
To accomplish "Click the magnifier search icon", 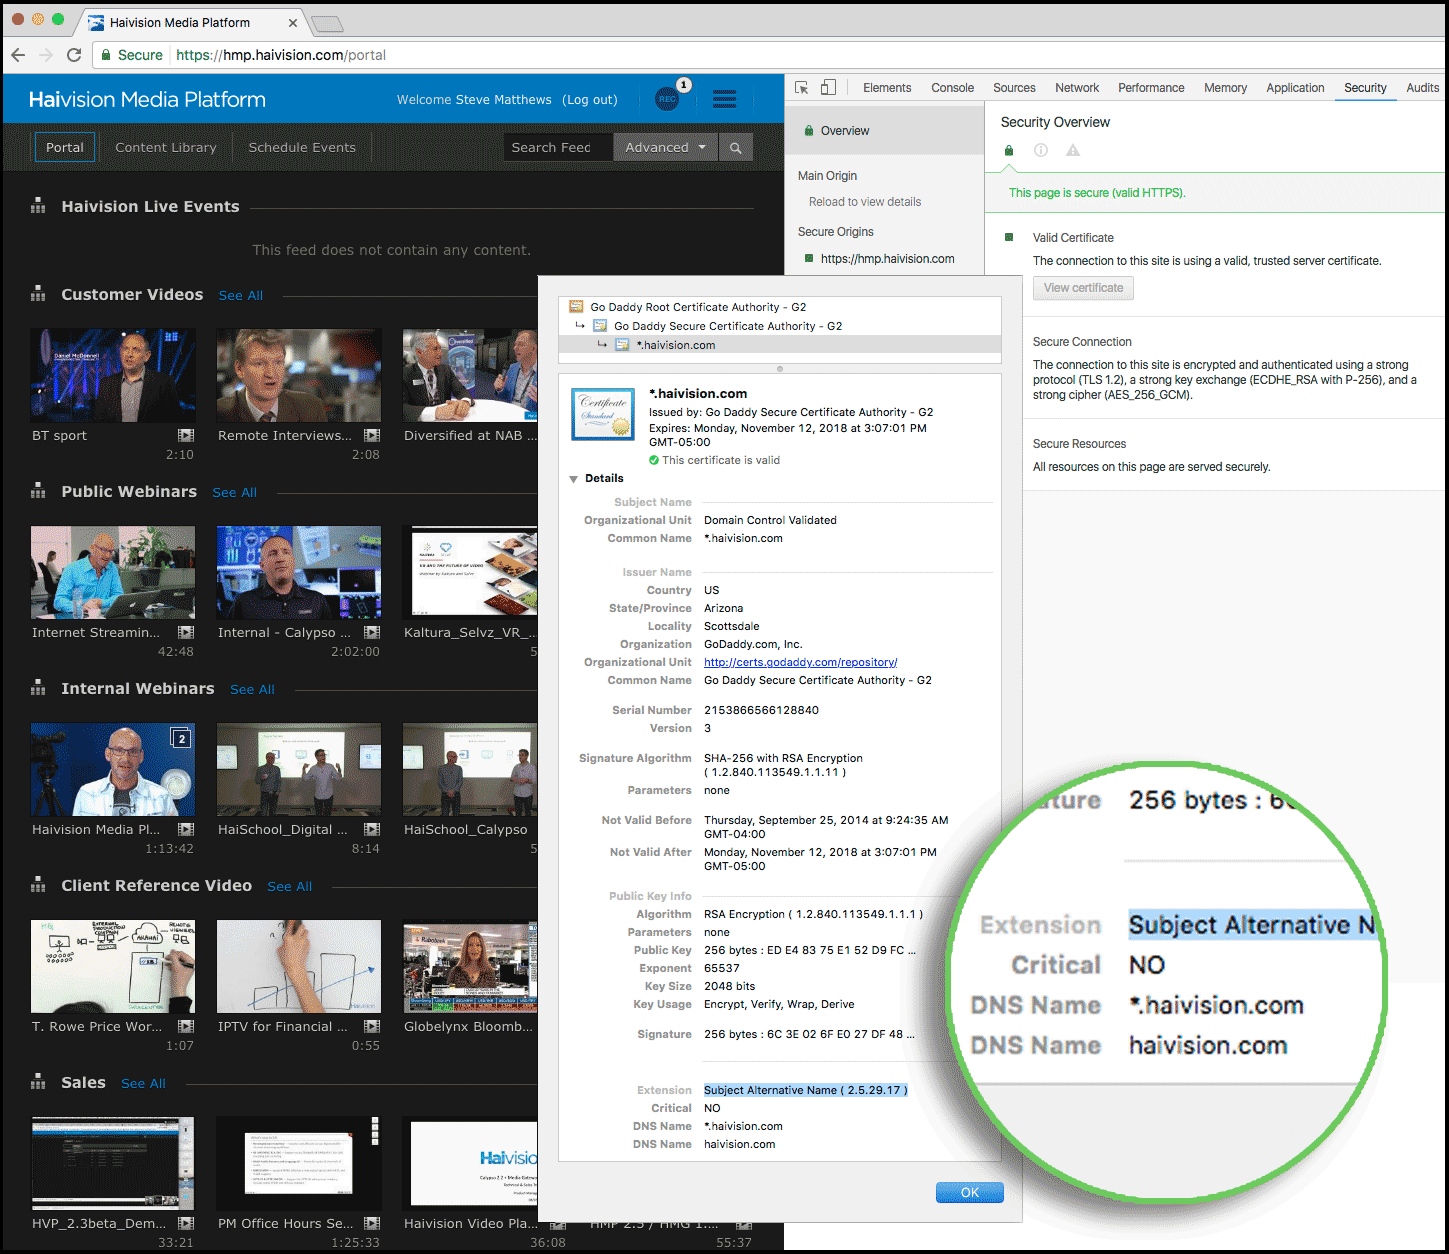I will (x=736, y=148).
